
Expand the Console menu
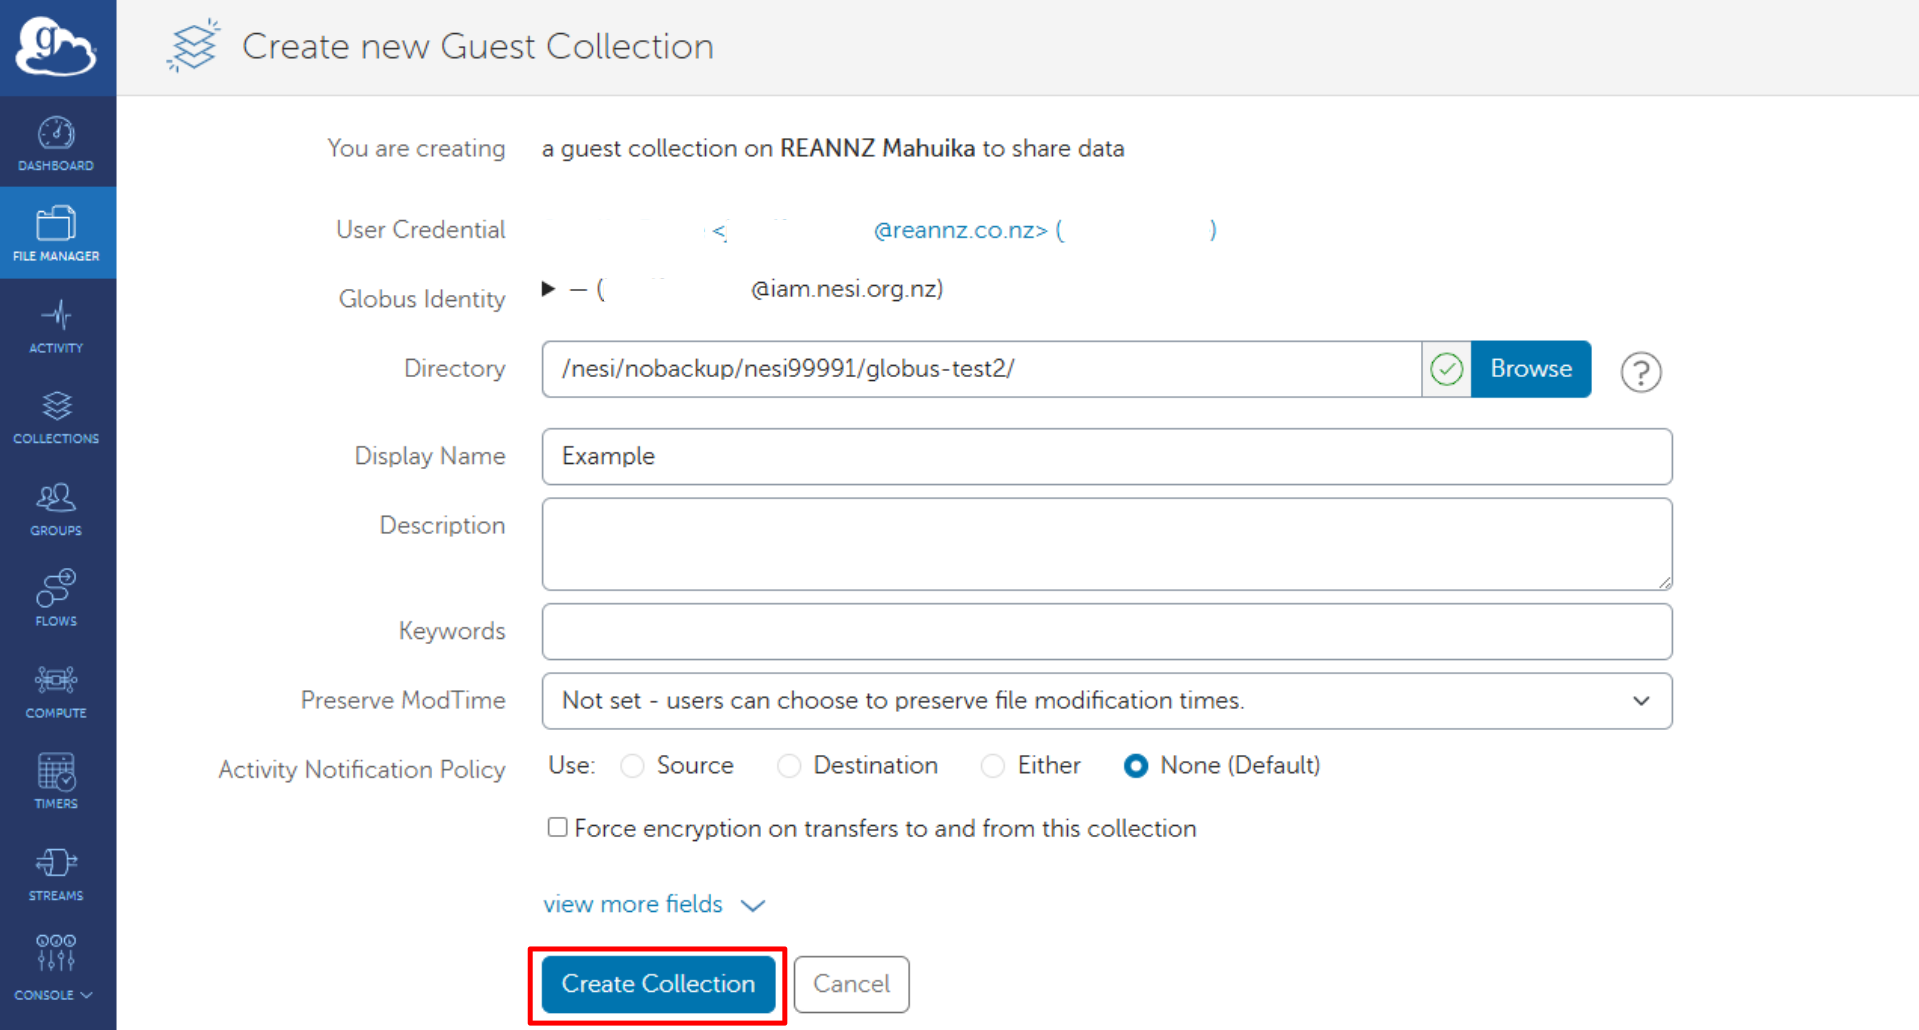pos(57,967)
